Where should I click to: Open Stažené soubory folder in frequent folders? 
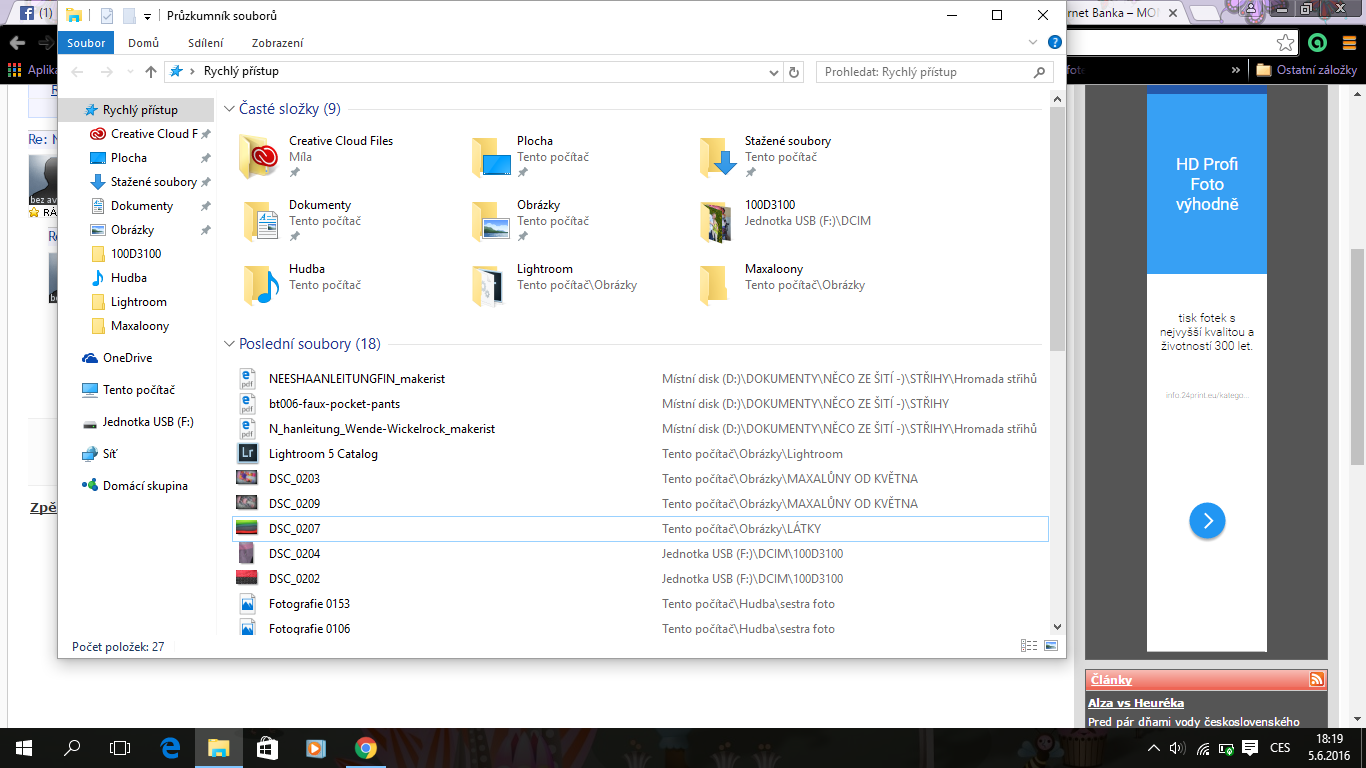coord(765,157)
